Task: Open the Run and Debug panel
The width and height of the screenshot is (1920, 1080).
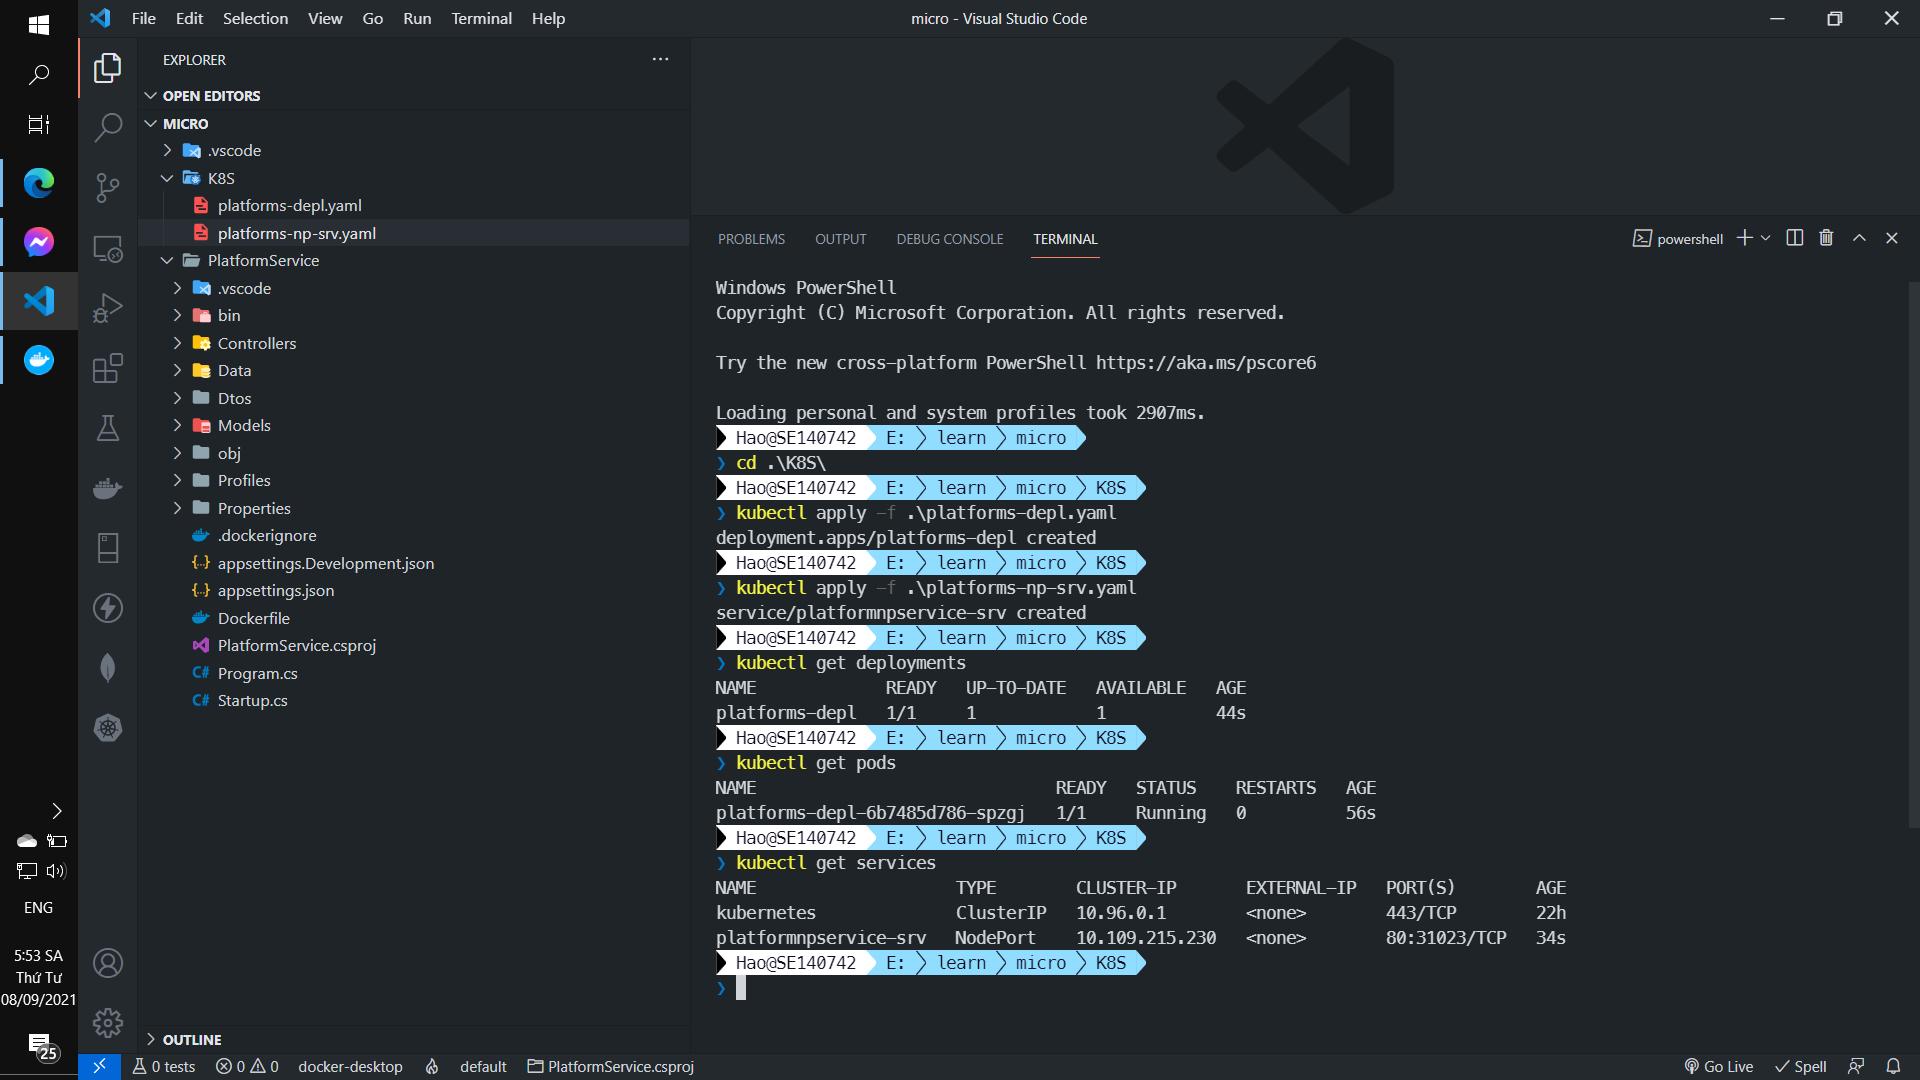Action: (107, 308)
